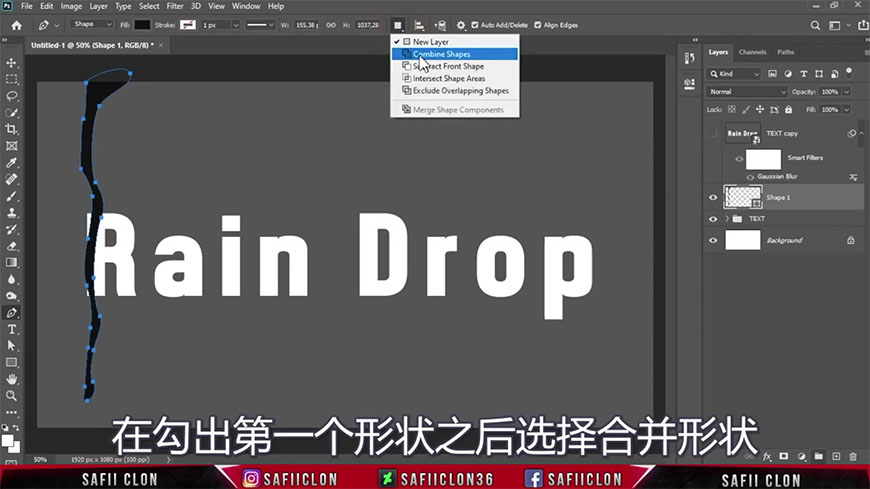Open the Opacity slider dropdown
Viewport: 870px width, 489px height.
point(847,92)
